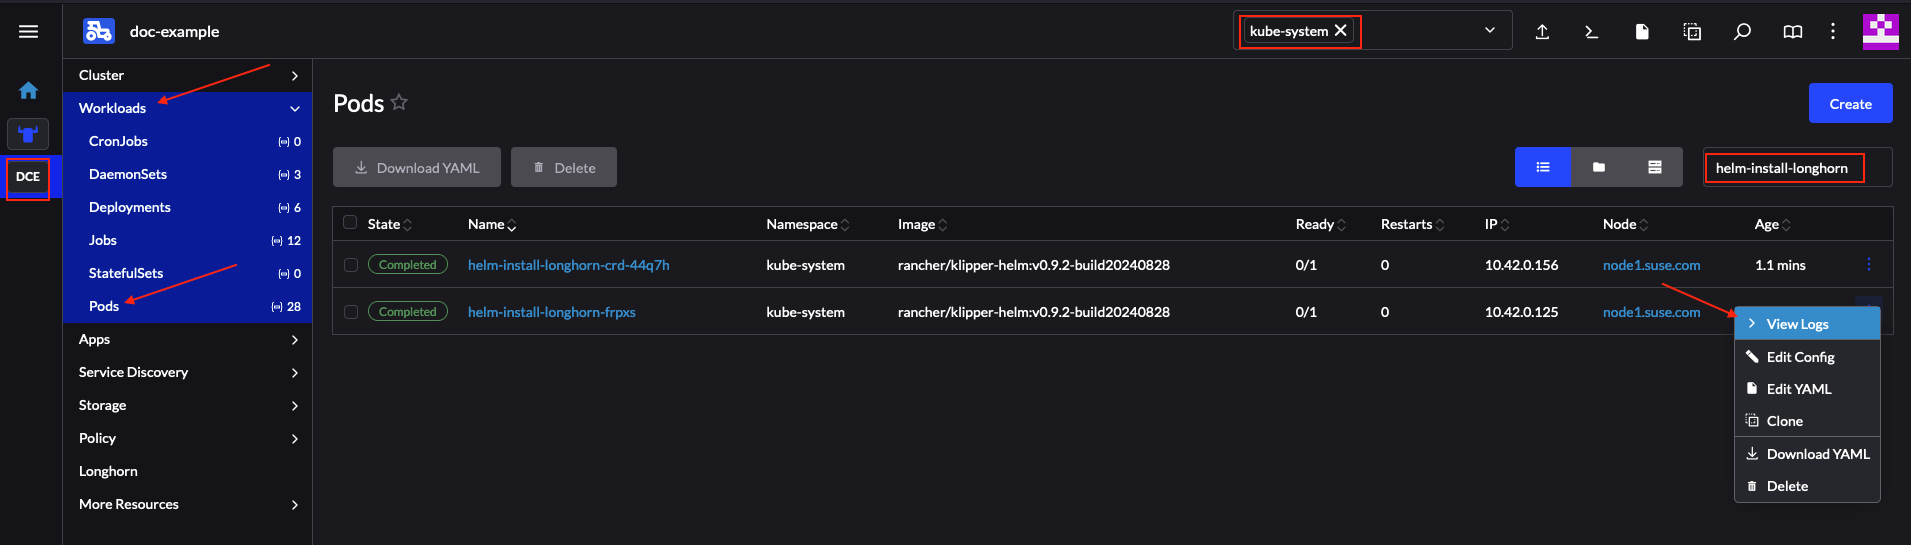Click the user avatar icon
Viewport: 1911px width, 545px height.
tap(1880, 31)
